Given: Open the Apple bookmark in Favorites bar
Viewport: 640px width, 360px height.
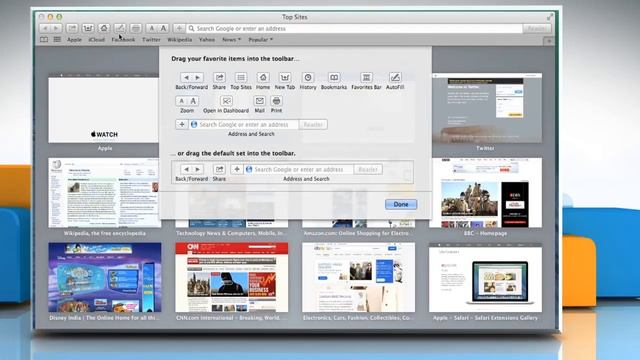Looking at the screenshot, I should click(x=74, y=40).
